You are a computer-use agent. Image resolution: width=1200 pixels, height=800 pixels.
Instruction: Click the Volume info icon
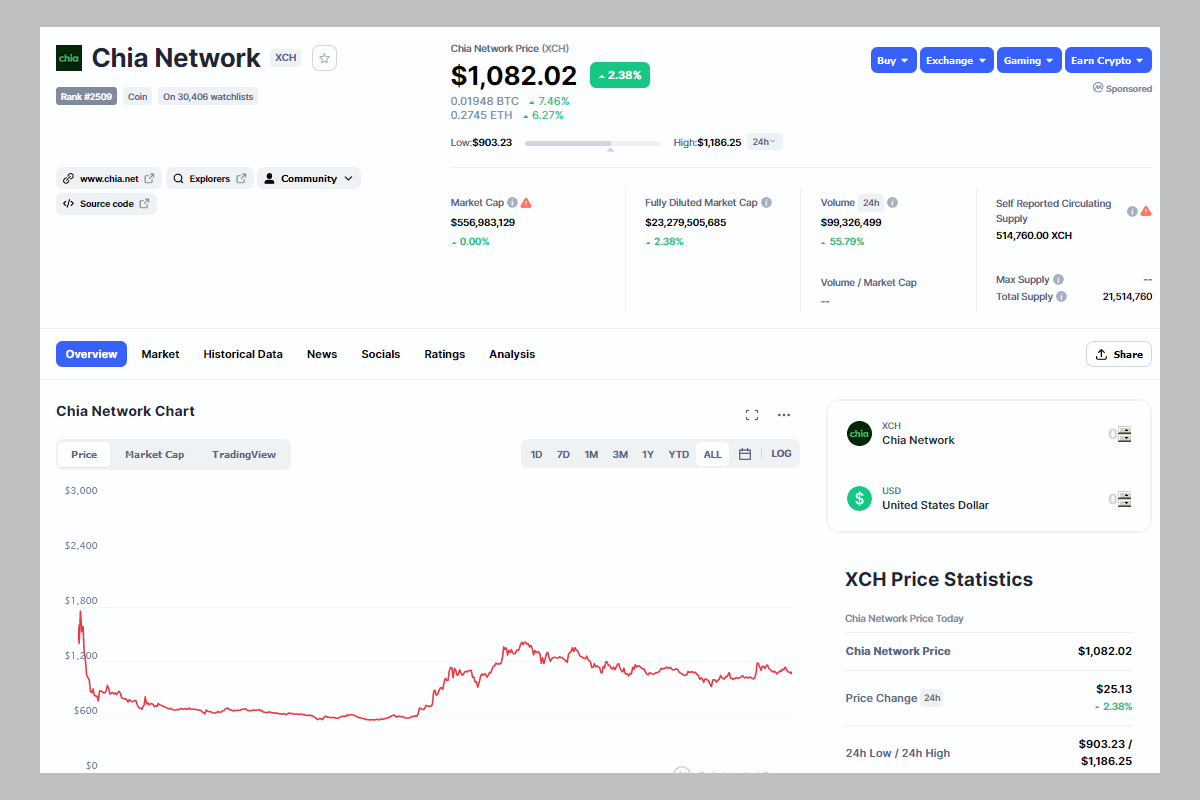click(893, 203)
